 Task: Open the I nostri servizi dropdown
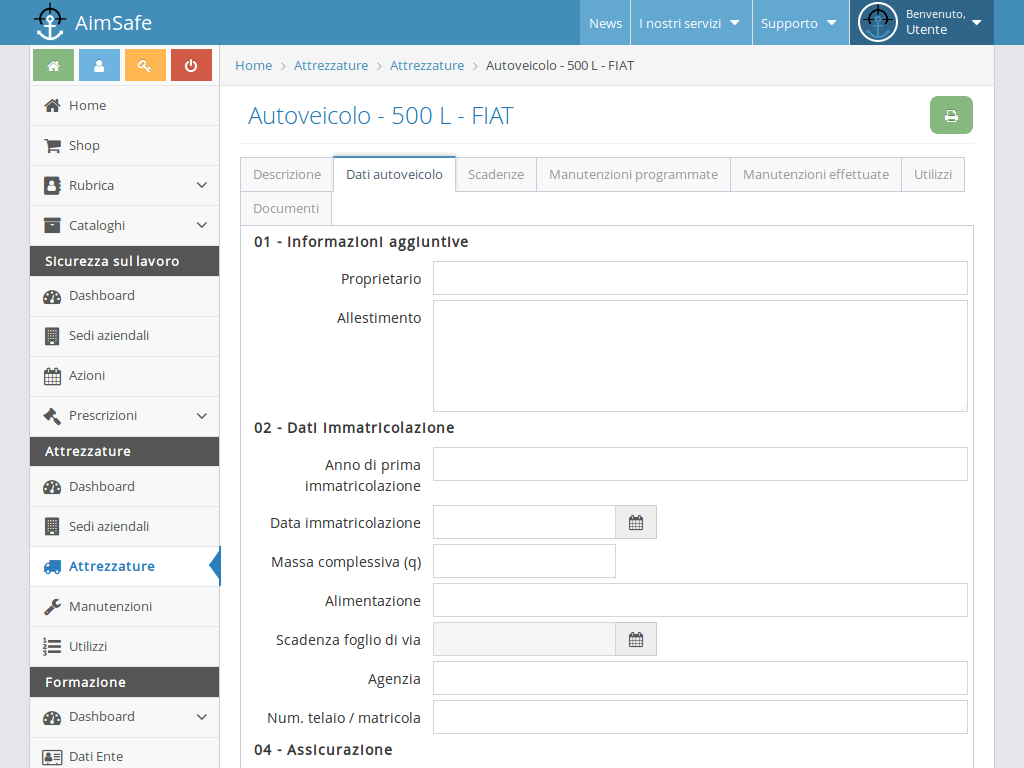(691, 23)
